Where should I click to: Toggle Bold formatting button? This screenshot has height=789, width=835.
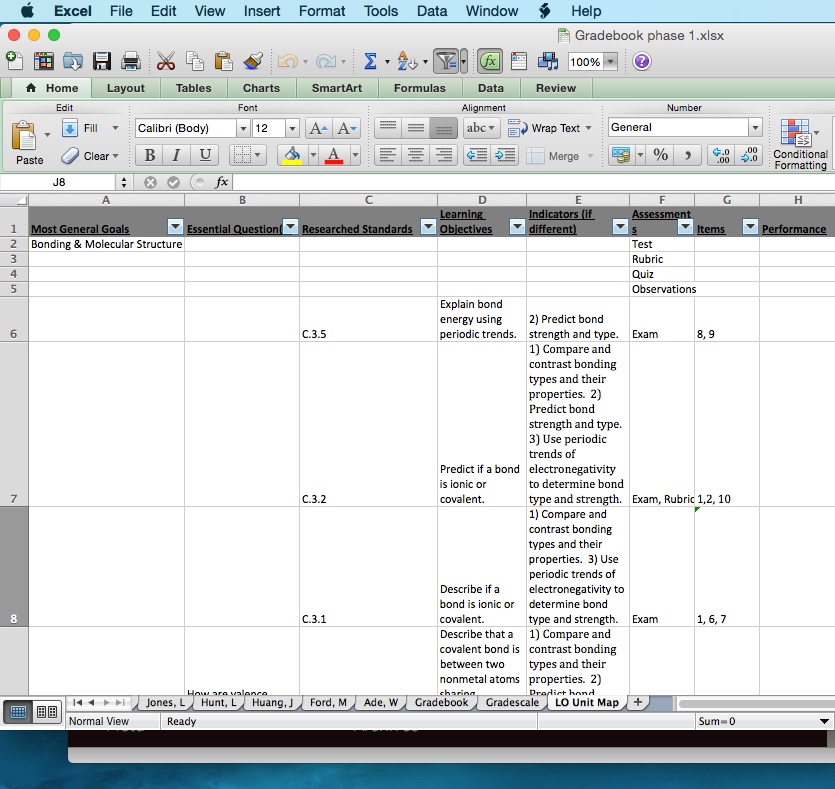(x=149, y=155)
